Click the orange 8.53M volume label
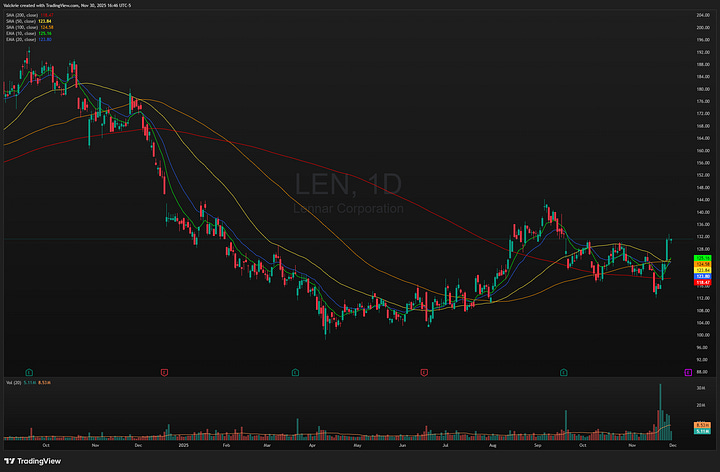This screenshot has width=720, height=472. tap(703, 425)
